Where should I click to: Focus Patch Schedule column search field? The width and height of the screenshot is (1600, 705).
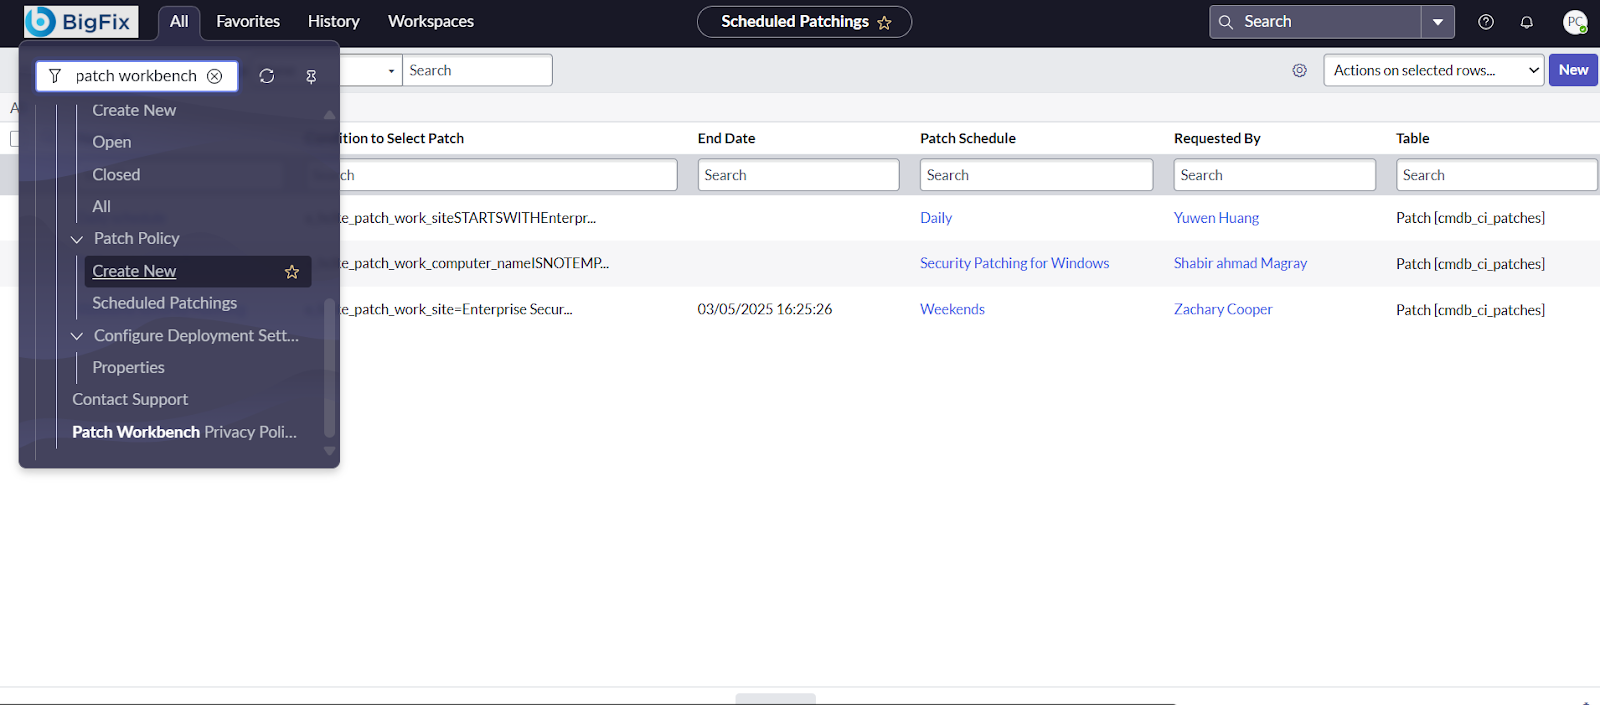[1036, 175]
